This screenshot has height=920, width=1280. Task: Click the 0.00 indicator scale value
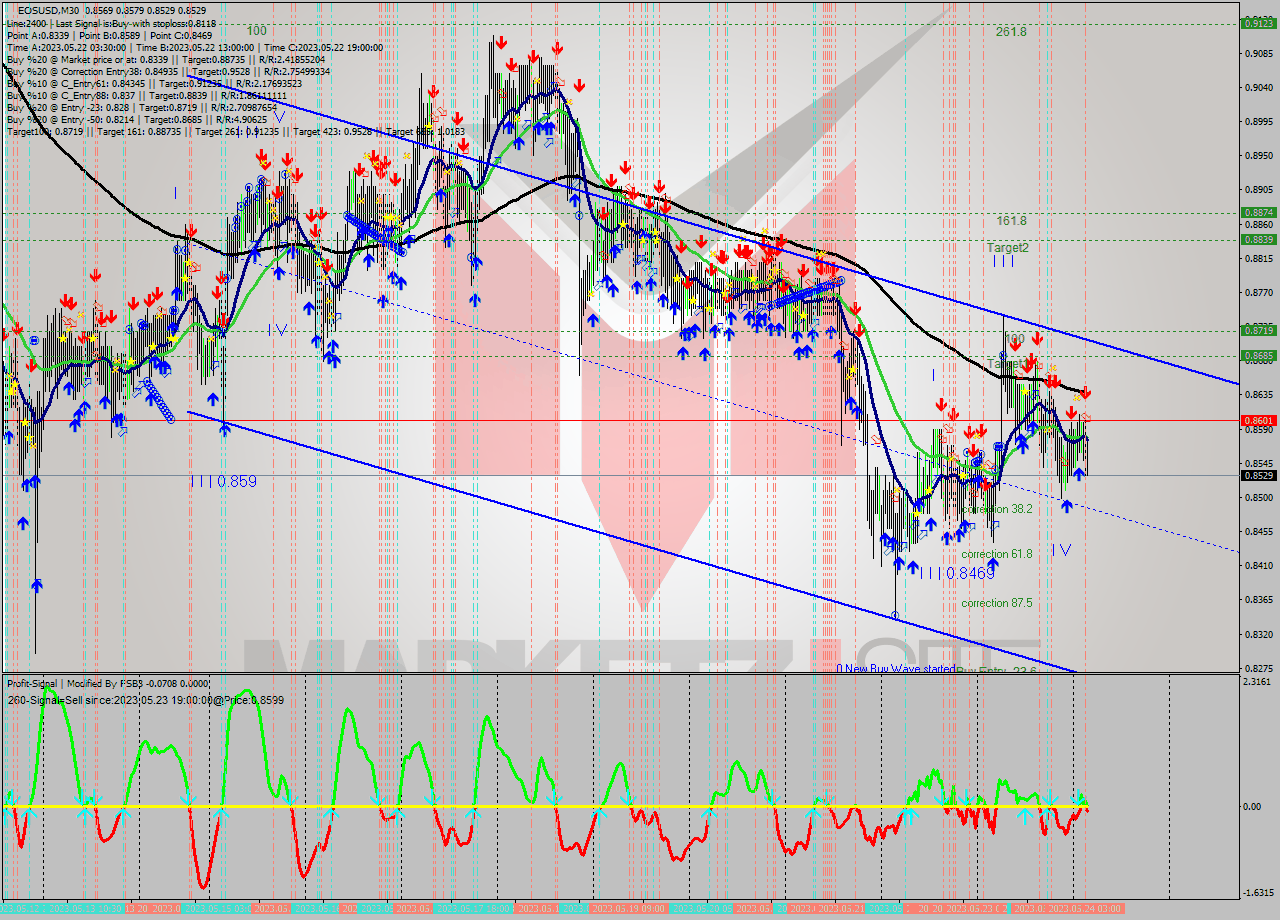click(1252, 806)
